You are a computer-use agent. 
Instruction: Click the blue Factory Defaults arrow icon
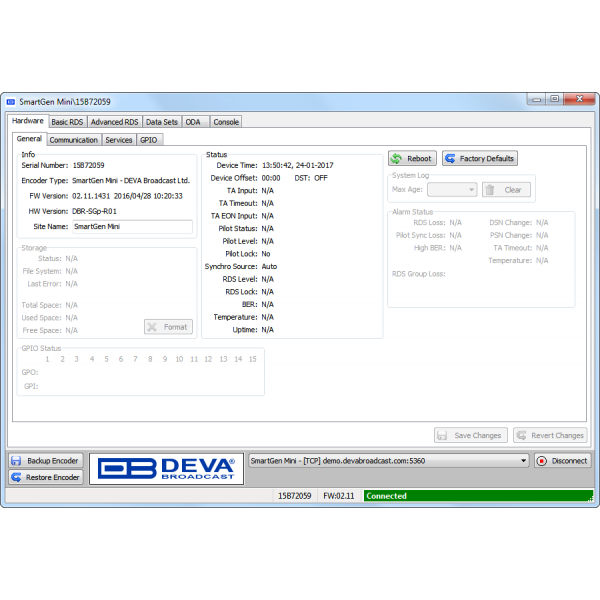pos(450,158)
